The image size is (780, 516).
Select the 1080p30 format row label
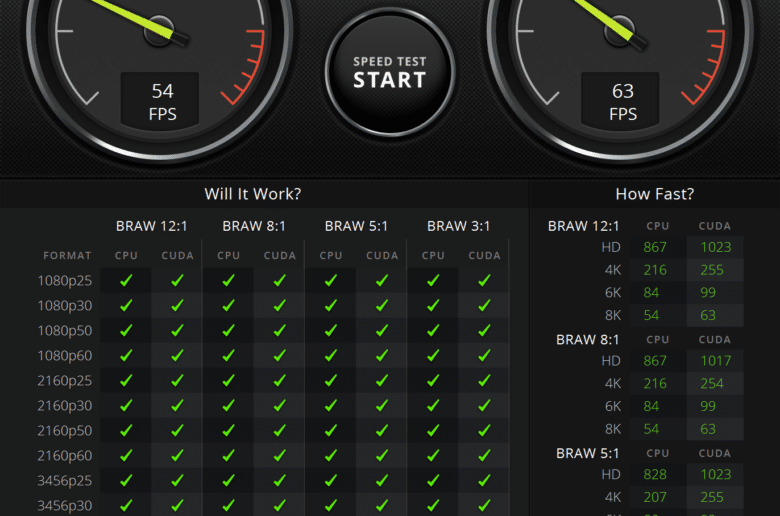point(65,306)
